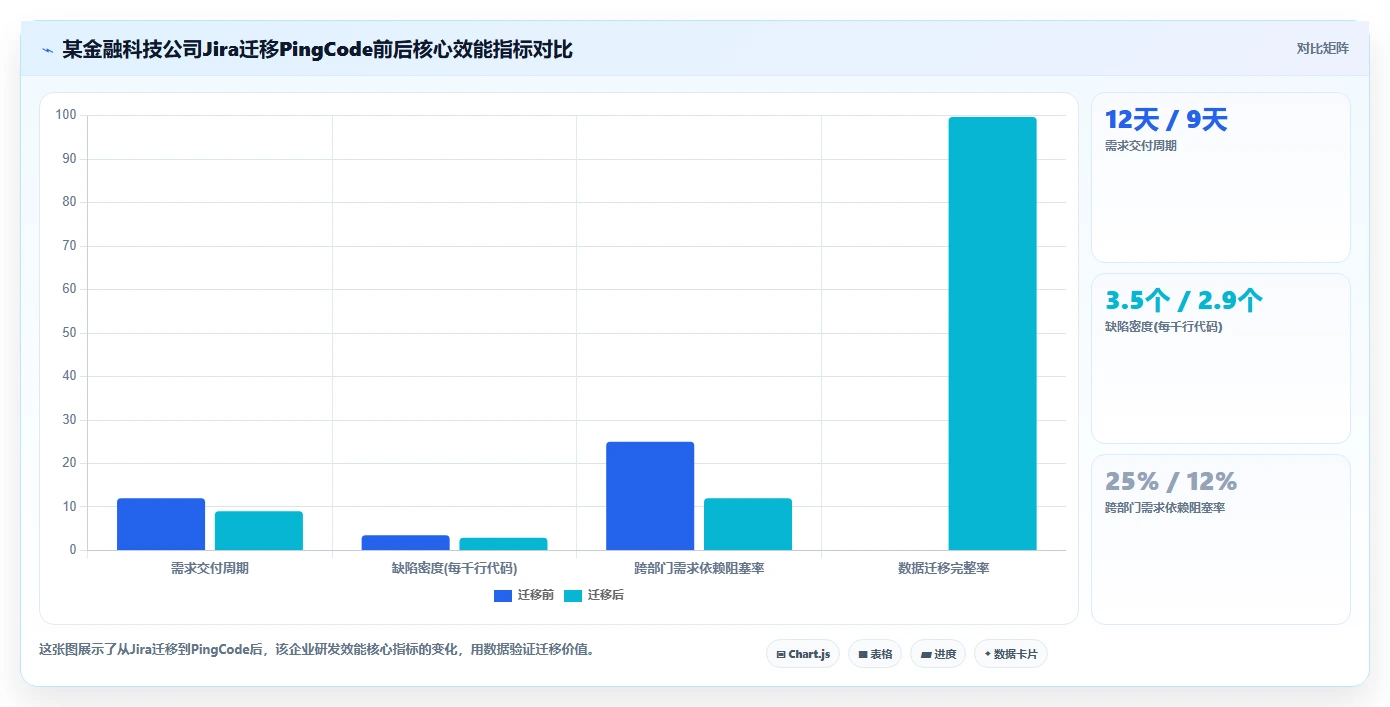Toggle the 迁移前 legend color box
1390x707 pixels.
point(503,596)
